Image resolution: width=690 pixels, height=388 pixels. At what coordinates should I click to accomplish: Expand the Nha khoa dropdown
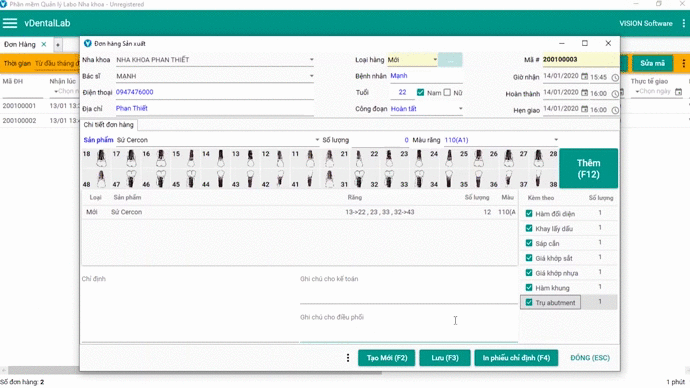pyautogui.click(x=312, y=59)
